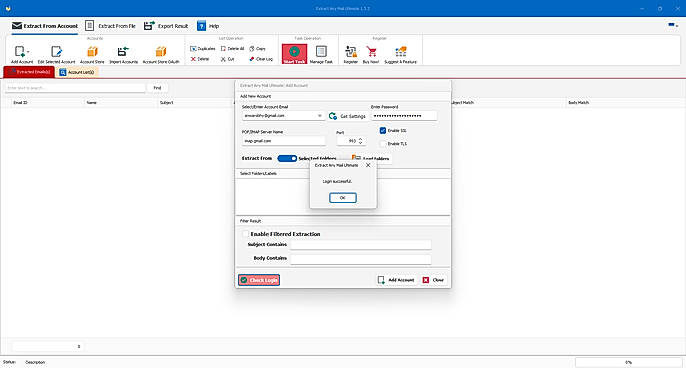Viewport: 686px width, 368px height.
Task: Click the Close button in dialog
Action: pyautogui.click(x=433, y=280)
